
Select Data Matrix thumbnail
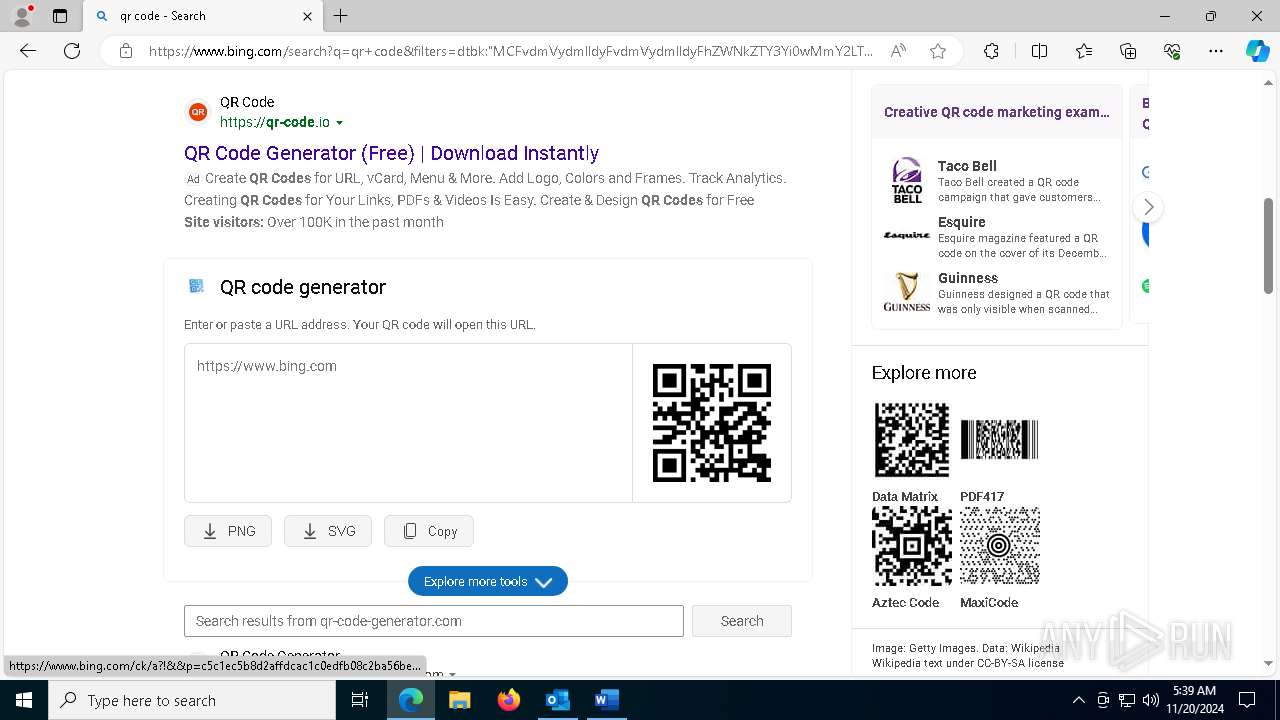point(911,440)
